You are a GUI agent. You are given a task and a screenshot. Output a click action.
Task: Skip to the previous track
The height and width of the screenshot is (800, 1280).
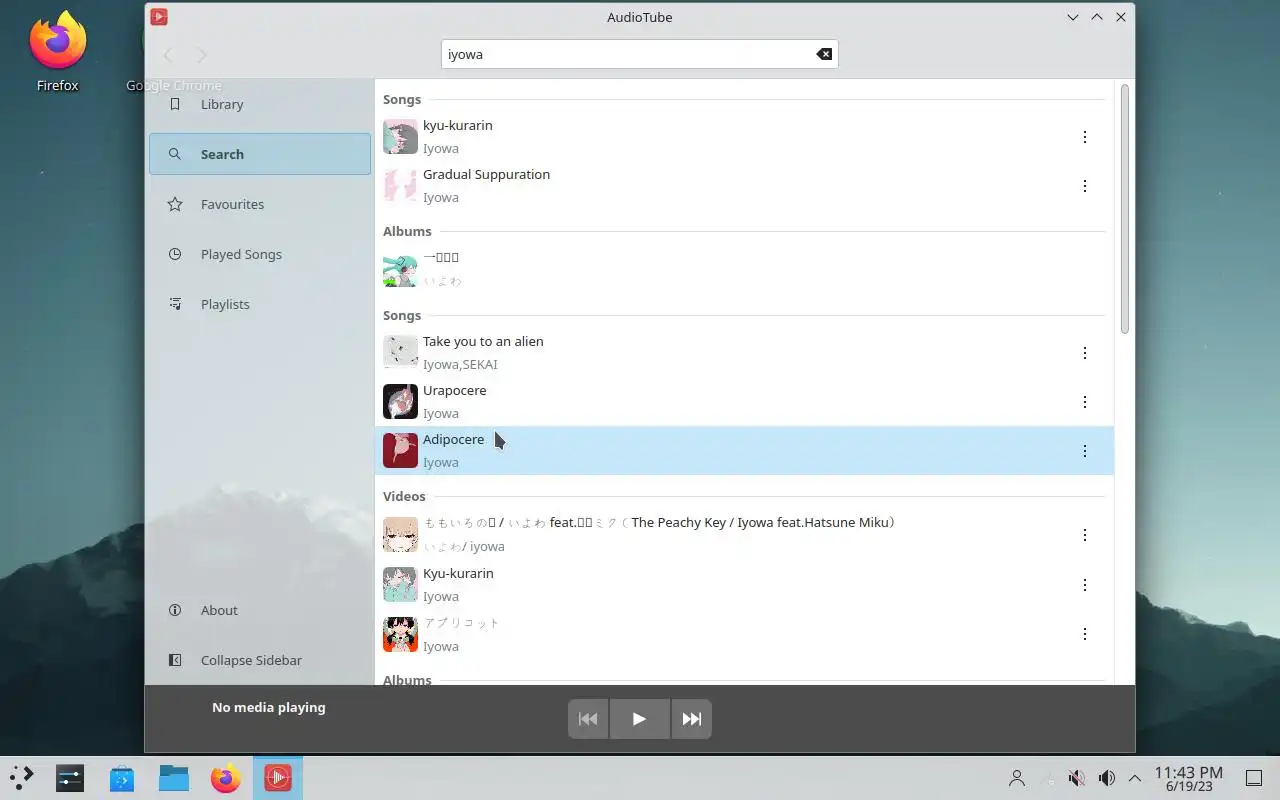(588, 719)
